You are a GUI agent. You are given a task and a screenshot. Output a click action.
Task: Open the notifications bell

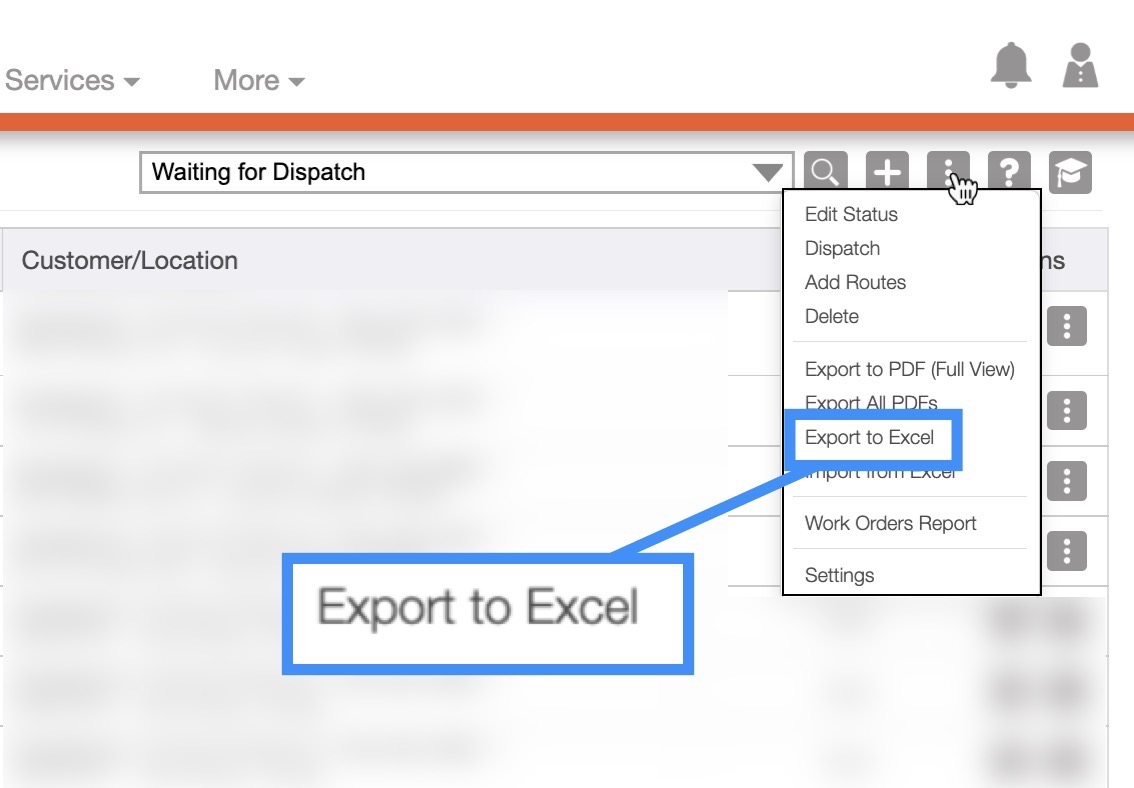[1011, 66]
